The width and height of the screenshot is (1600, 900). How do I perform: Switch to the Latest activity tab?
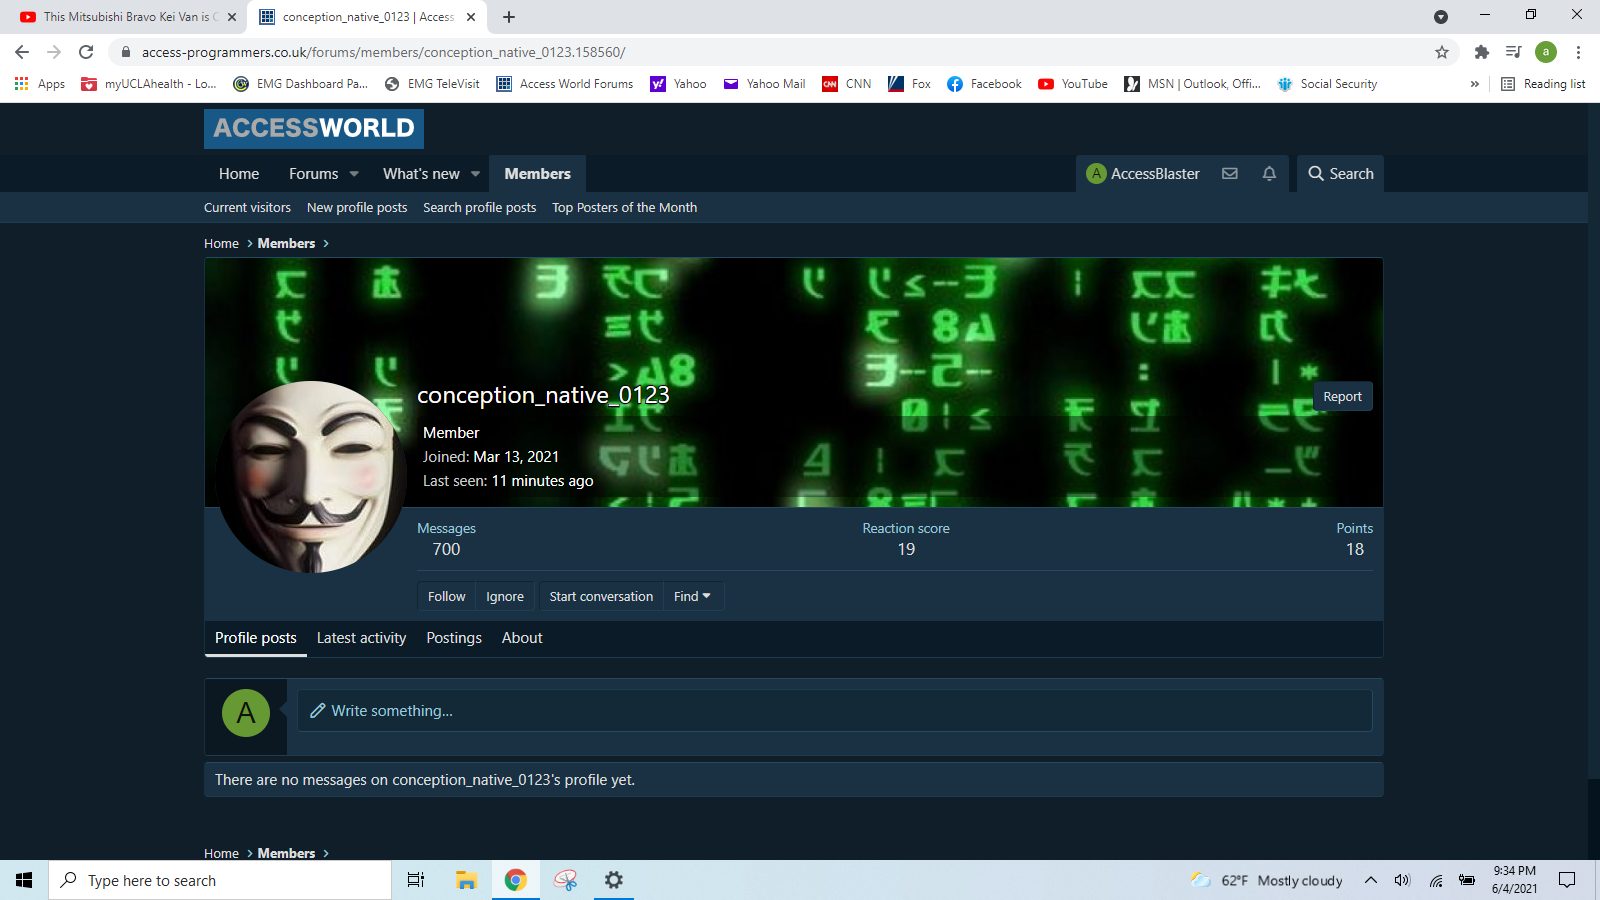point(361,638)
